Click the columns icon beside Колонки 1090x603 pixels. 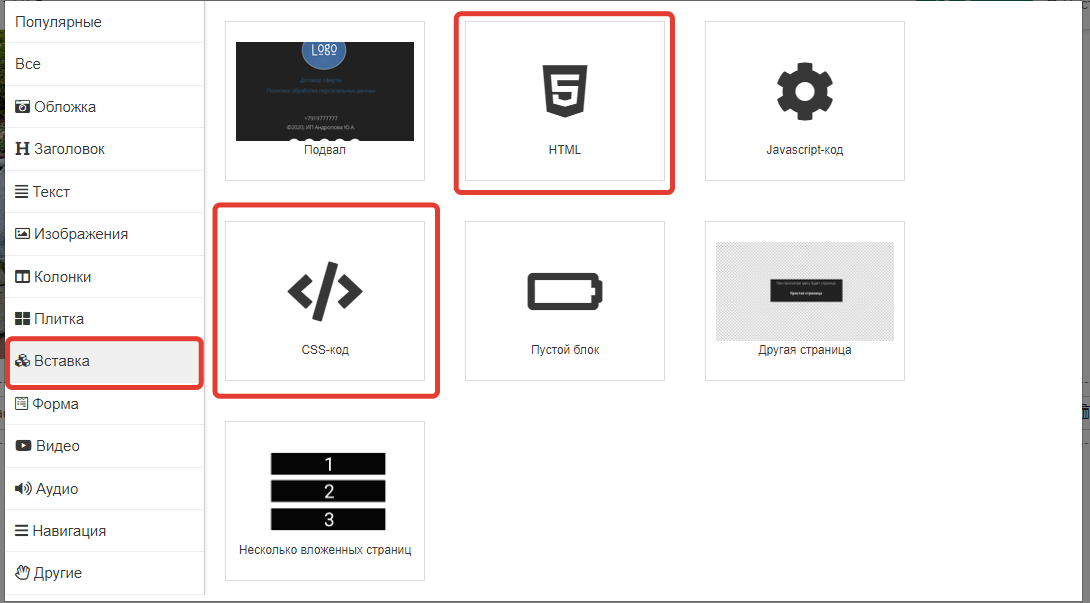point(22,276)
